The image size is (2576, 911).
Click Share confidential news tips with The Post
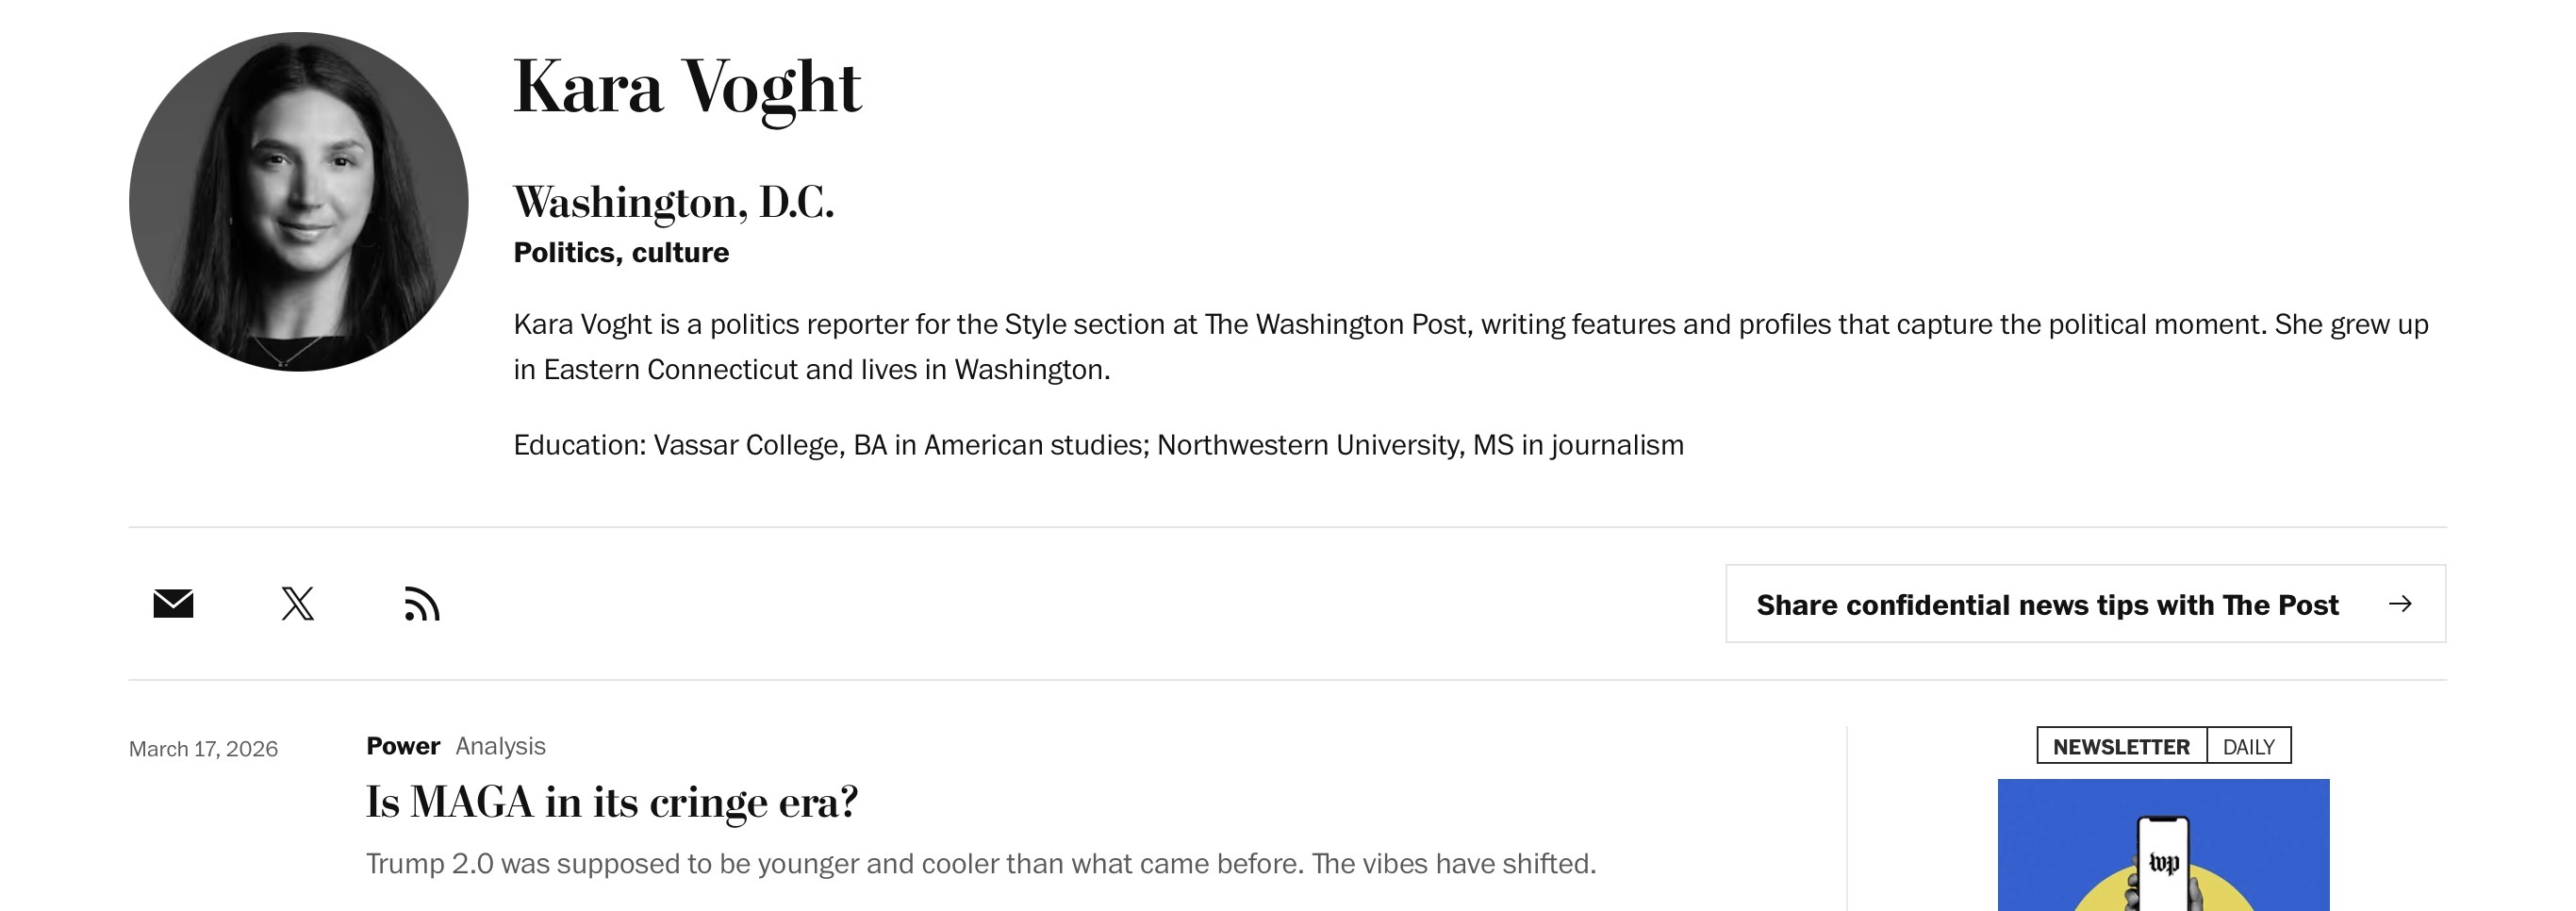click(x=2085, y=604)
